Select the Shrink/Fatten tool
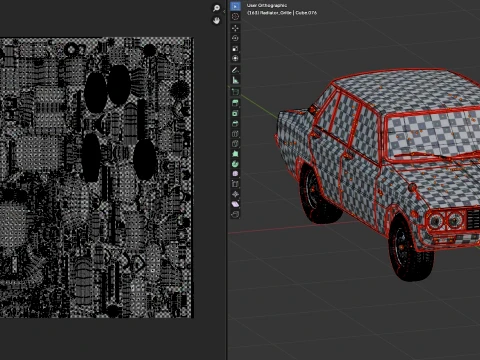Screen dimensions: 480x360 click(235, 194)
